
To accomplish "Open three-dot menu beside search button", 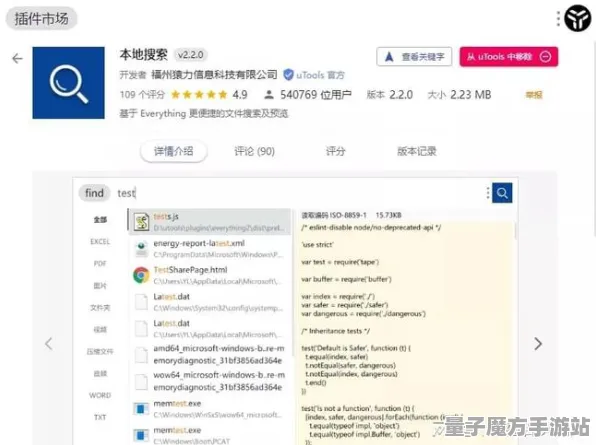I will click(488, 193).
